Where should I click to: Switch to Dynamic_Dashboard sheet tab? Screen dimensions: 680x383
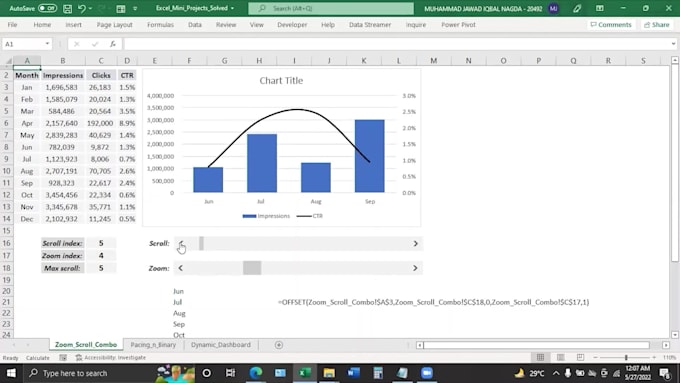[x=221, y=345]
